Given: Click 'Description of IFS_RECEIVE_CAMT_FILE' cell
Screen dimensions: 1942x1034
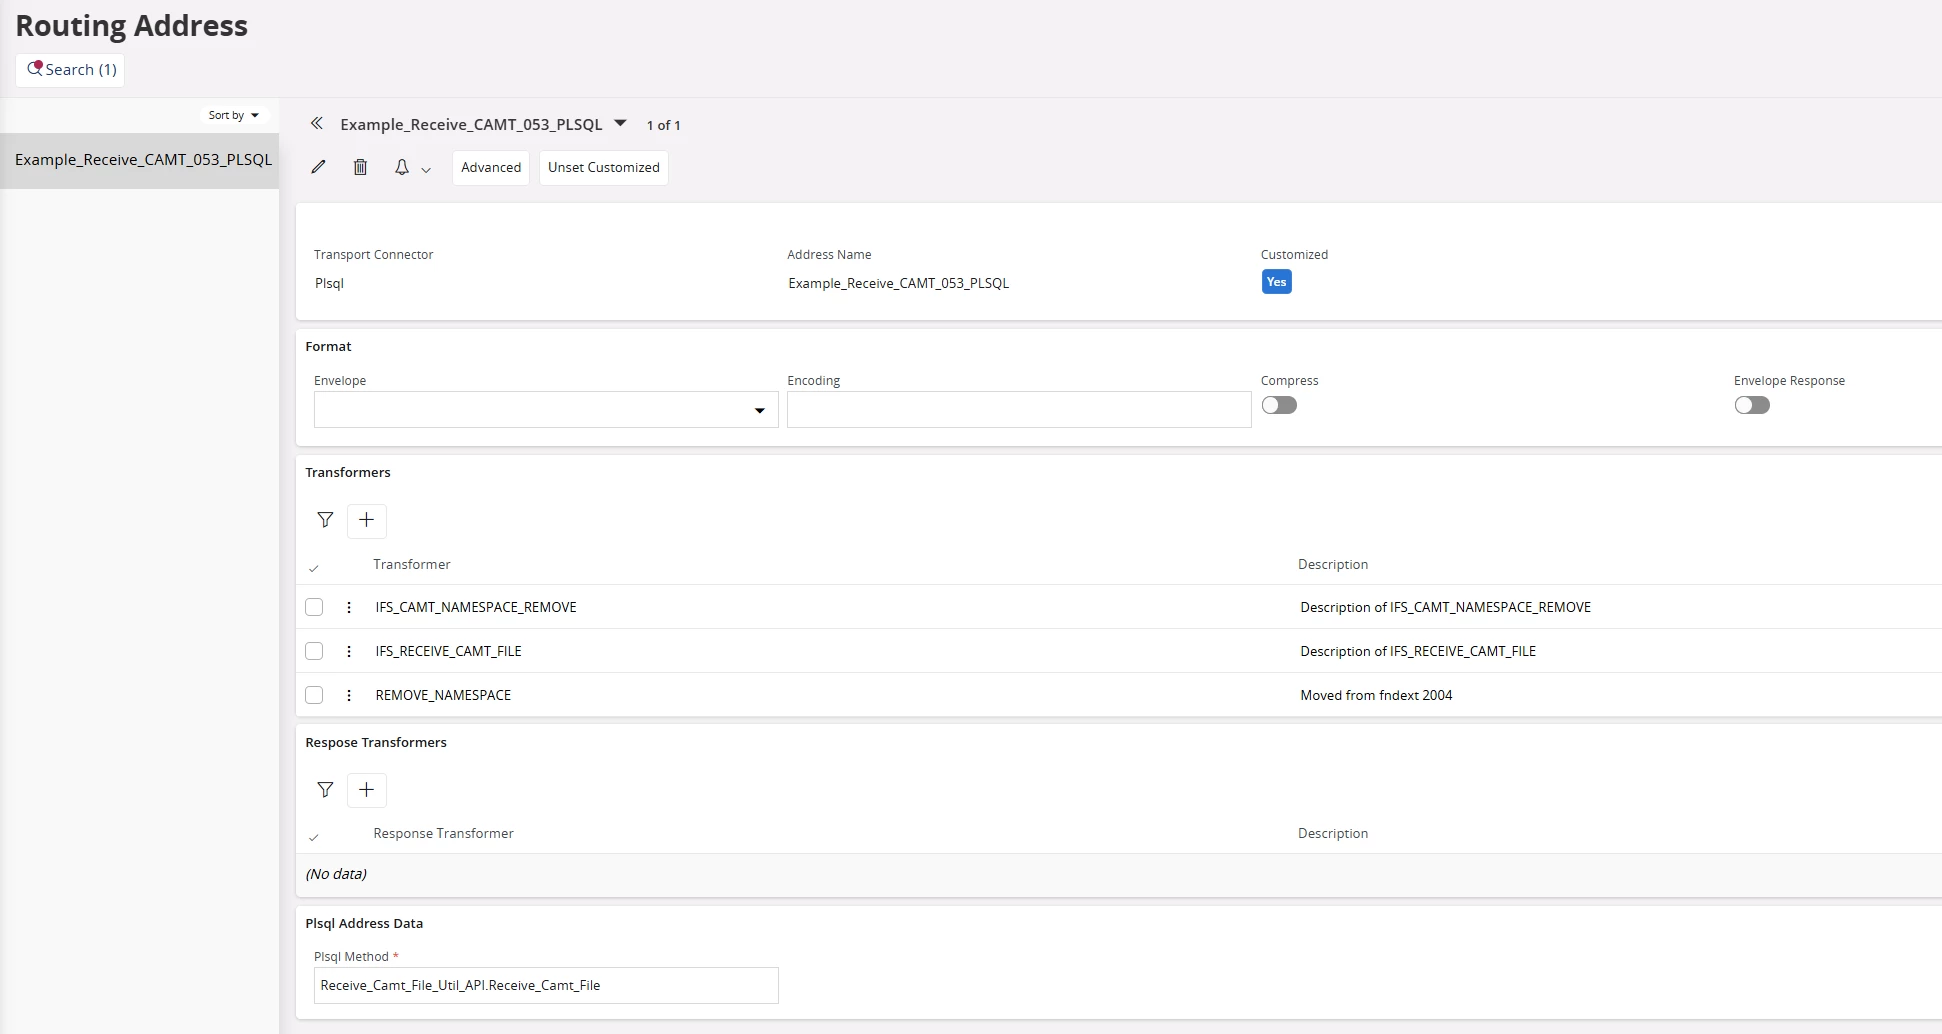Looking at the screenshot, I should [1418, 651].
